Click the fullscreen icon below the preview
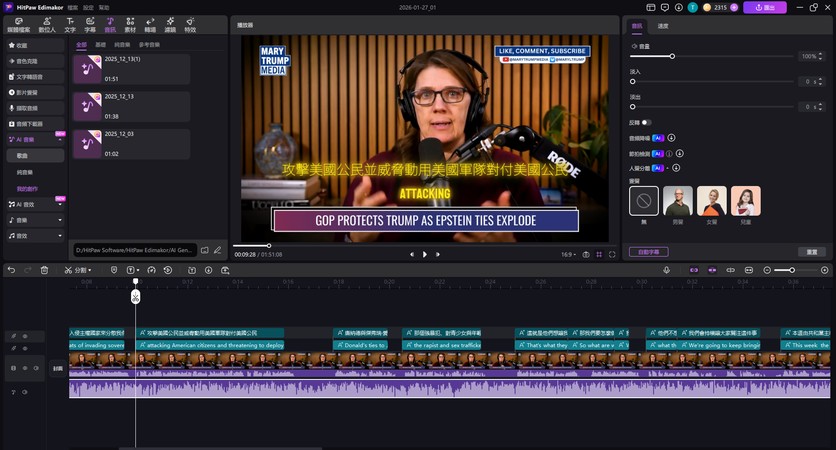 [612, 255]
